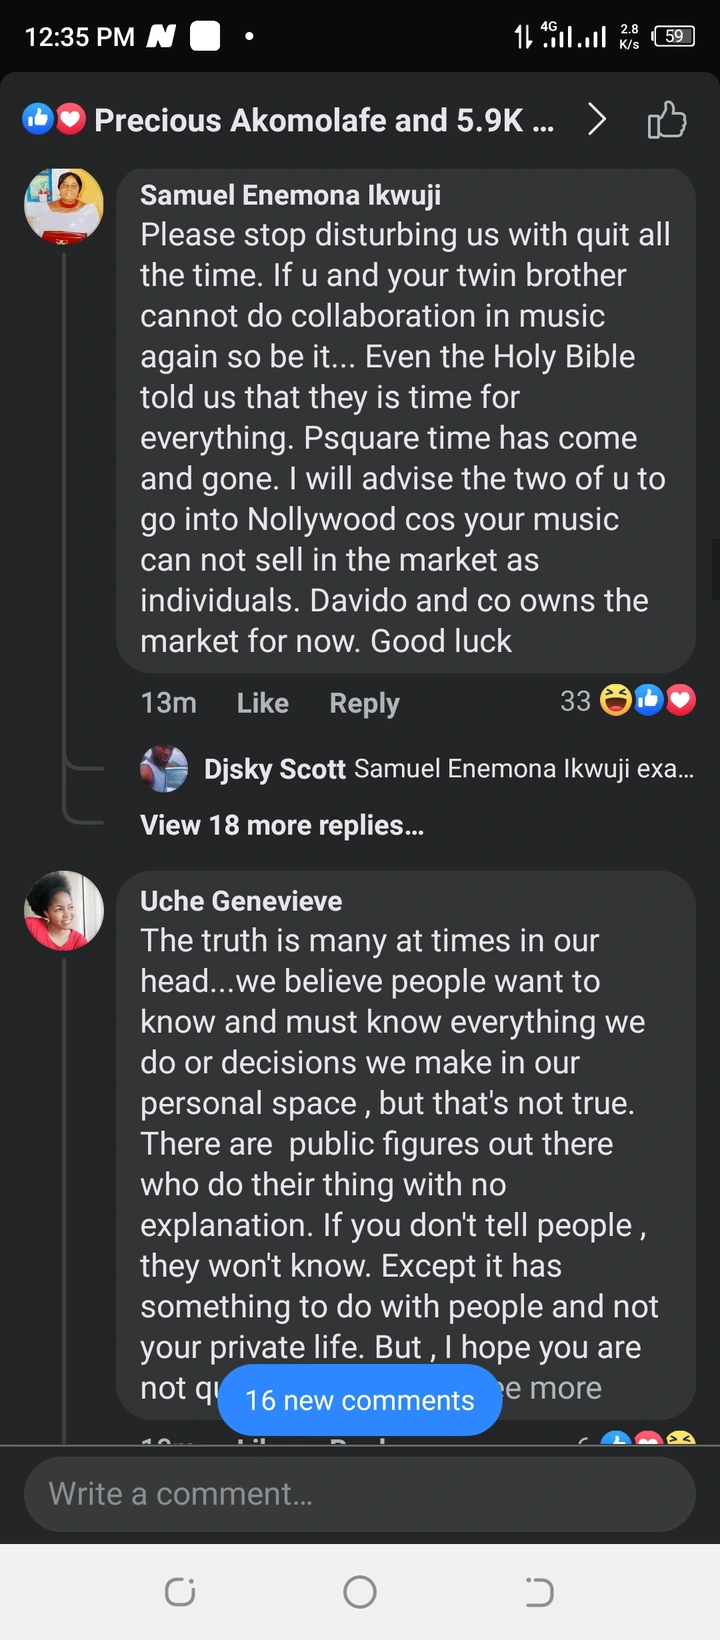The width and height of the screenshot is (720, 1640).
Task: Open Uche Genevieve's profile name
Action: click(241, 901)
